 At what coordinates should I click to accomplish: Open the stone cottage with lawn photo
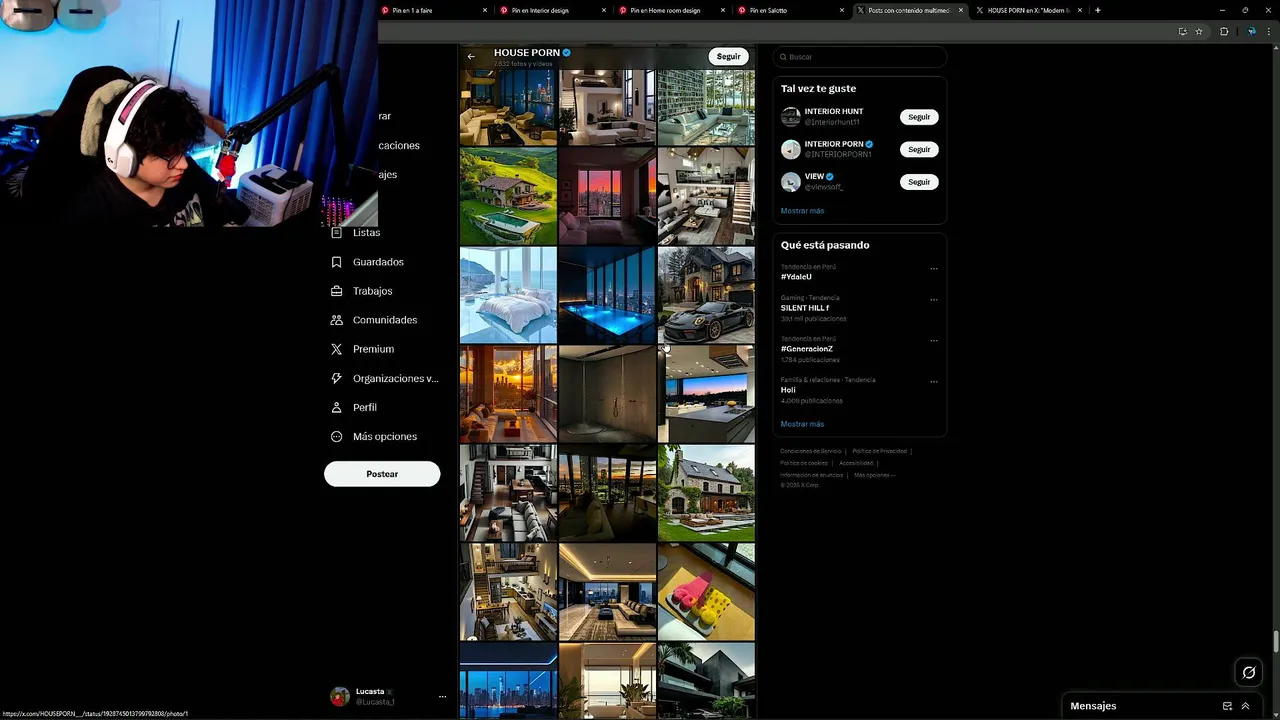pos(706,493)
